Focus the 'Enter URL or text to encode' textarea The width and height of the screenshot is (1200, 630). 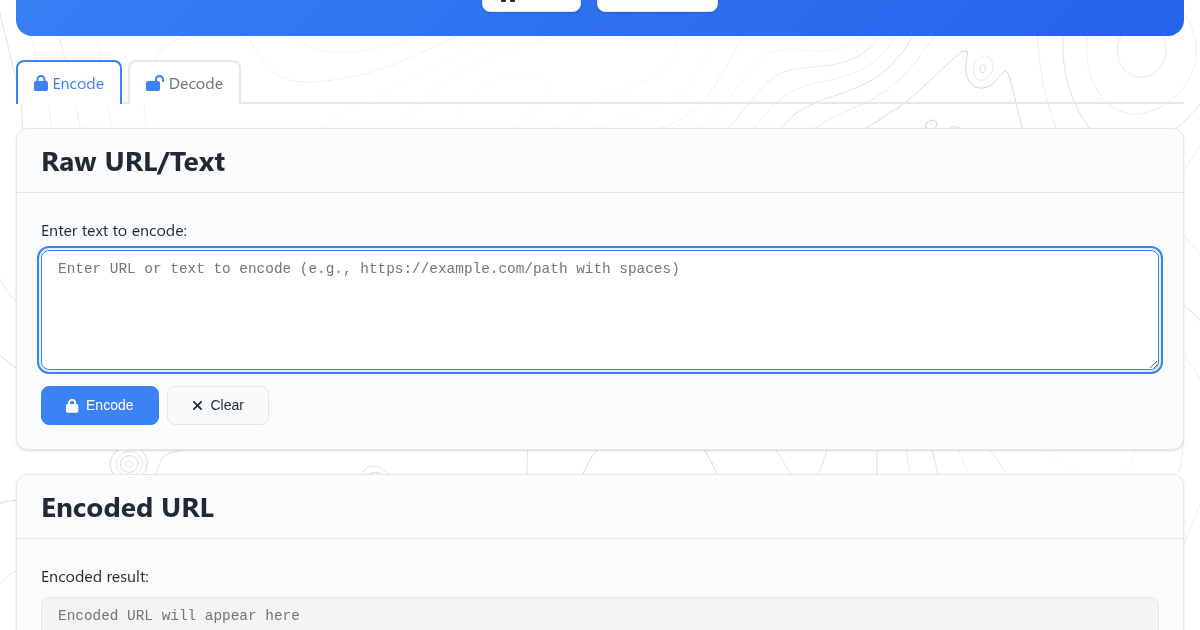pyautogui.click(x=600, y=310)
